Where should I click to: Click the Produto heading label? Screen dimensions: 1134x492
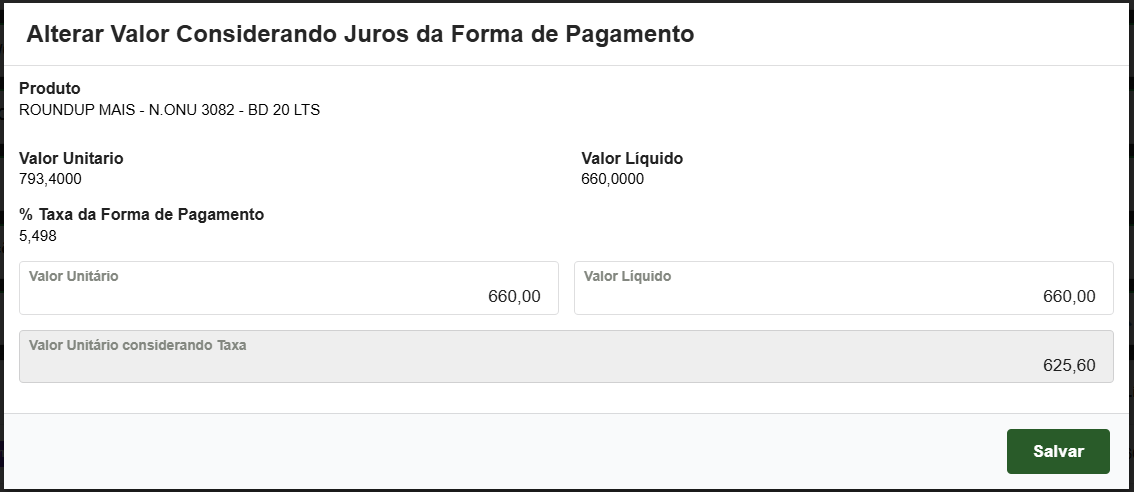(x=50, y=89)
